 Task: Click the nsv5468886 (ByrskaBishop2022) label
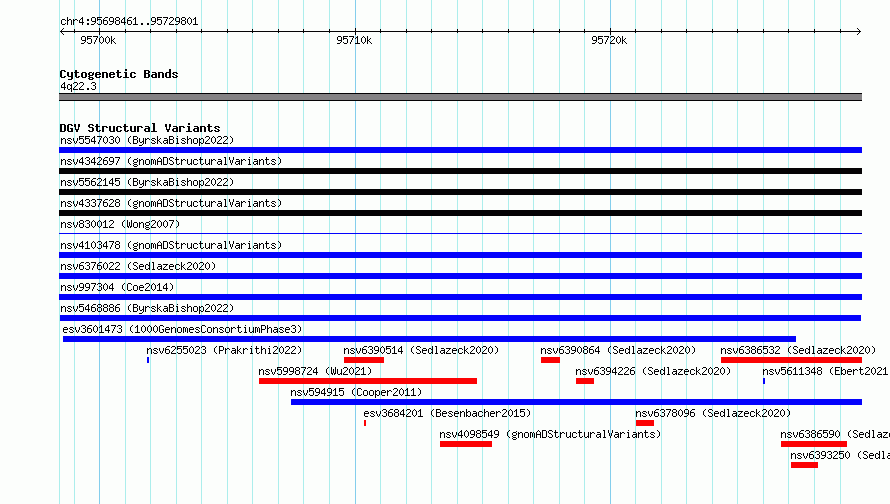point(147,308)
